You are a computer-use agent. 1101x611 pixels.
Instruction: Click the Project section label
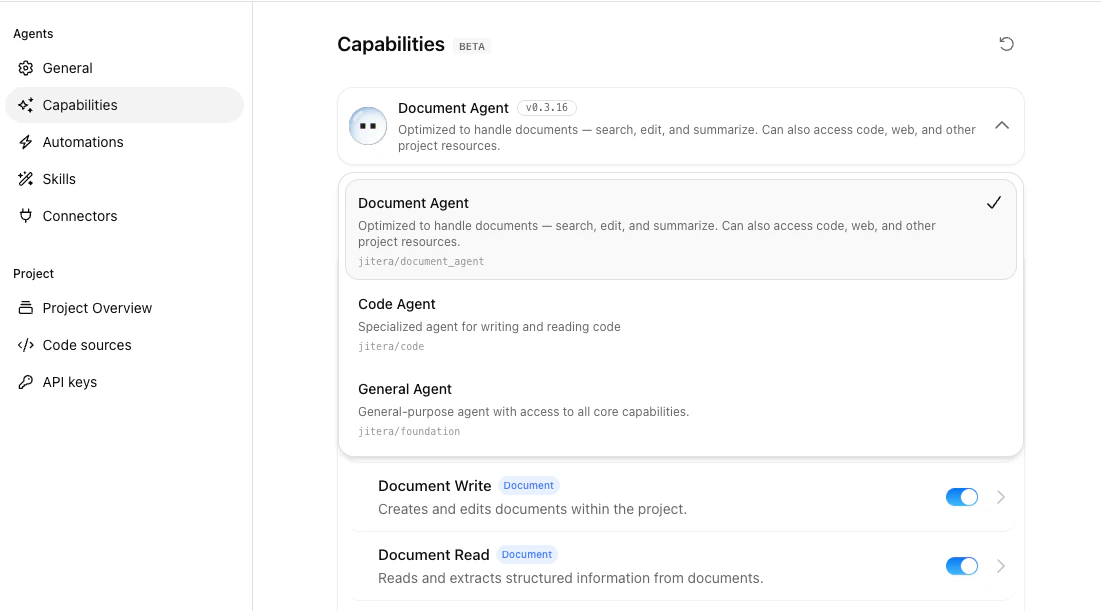tap(33, 274)
